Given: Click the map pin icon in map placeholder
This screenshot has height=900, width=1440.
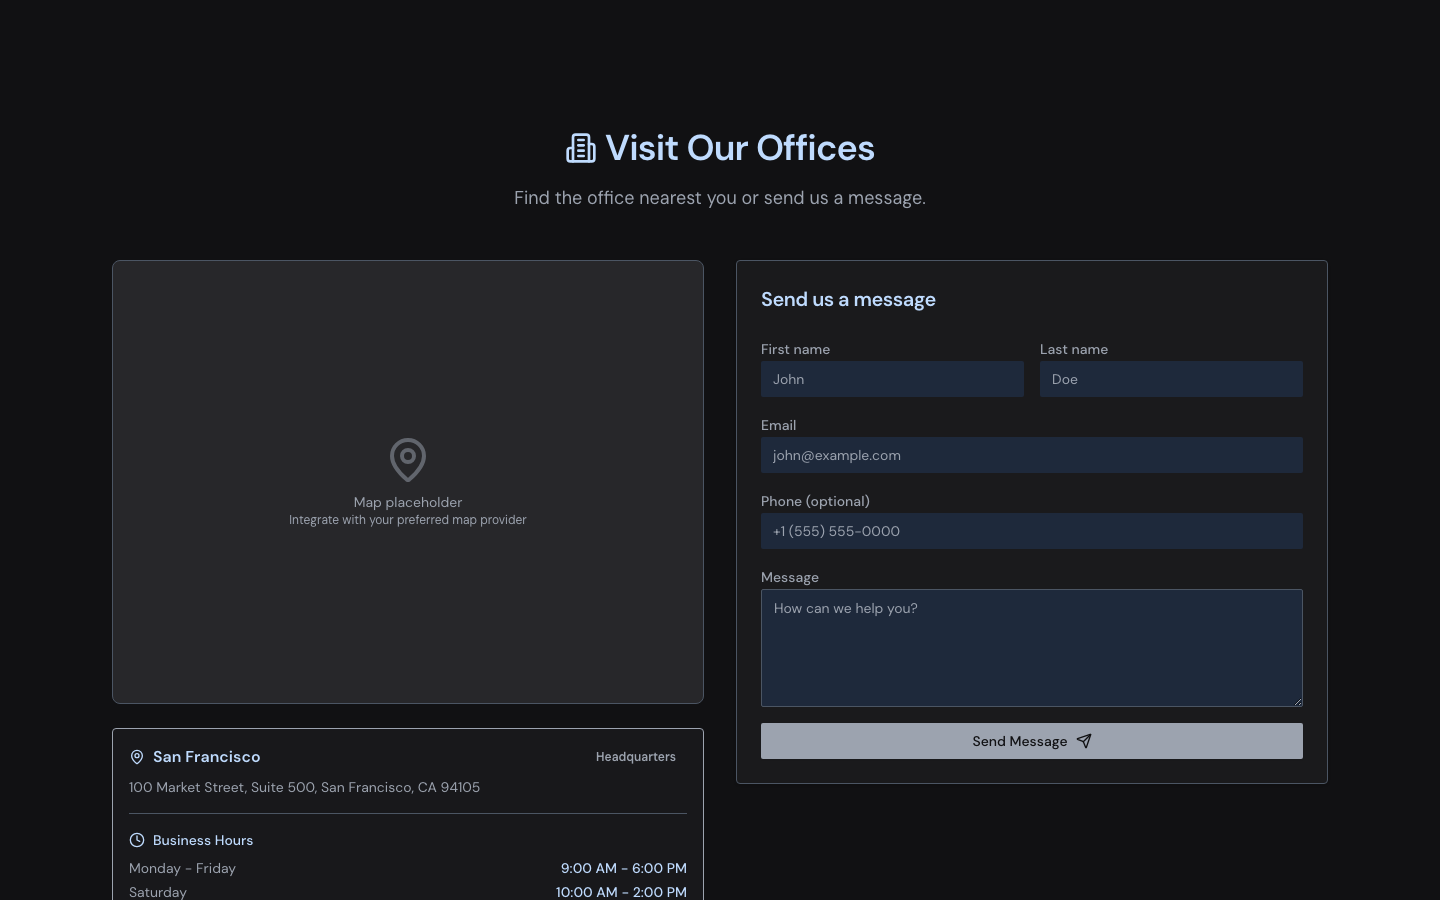Looking at the screenshot, I should click(x=408, y=460).
